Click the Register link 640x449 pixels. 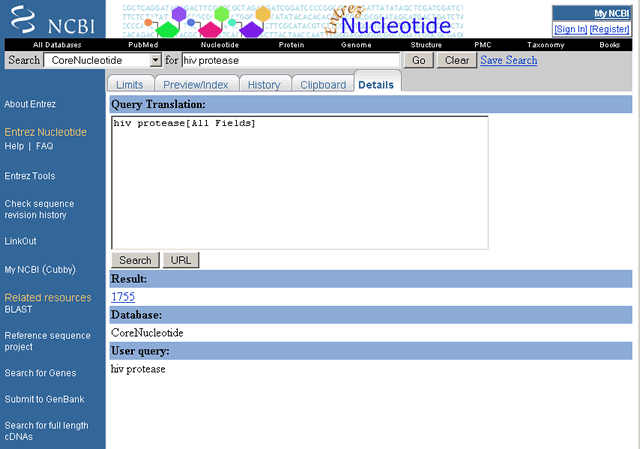[x=609, y=29]
